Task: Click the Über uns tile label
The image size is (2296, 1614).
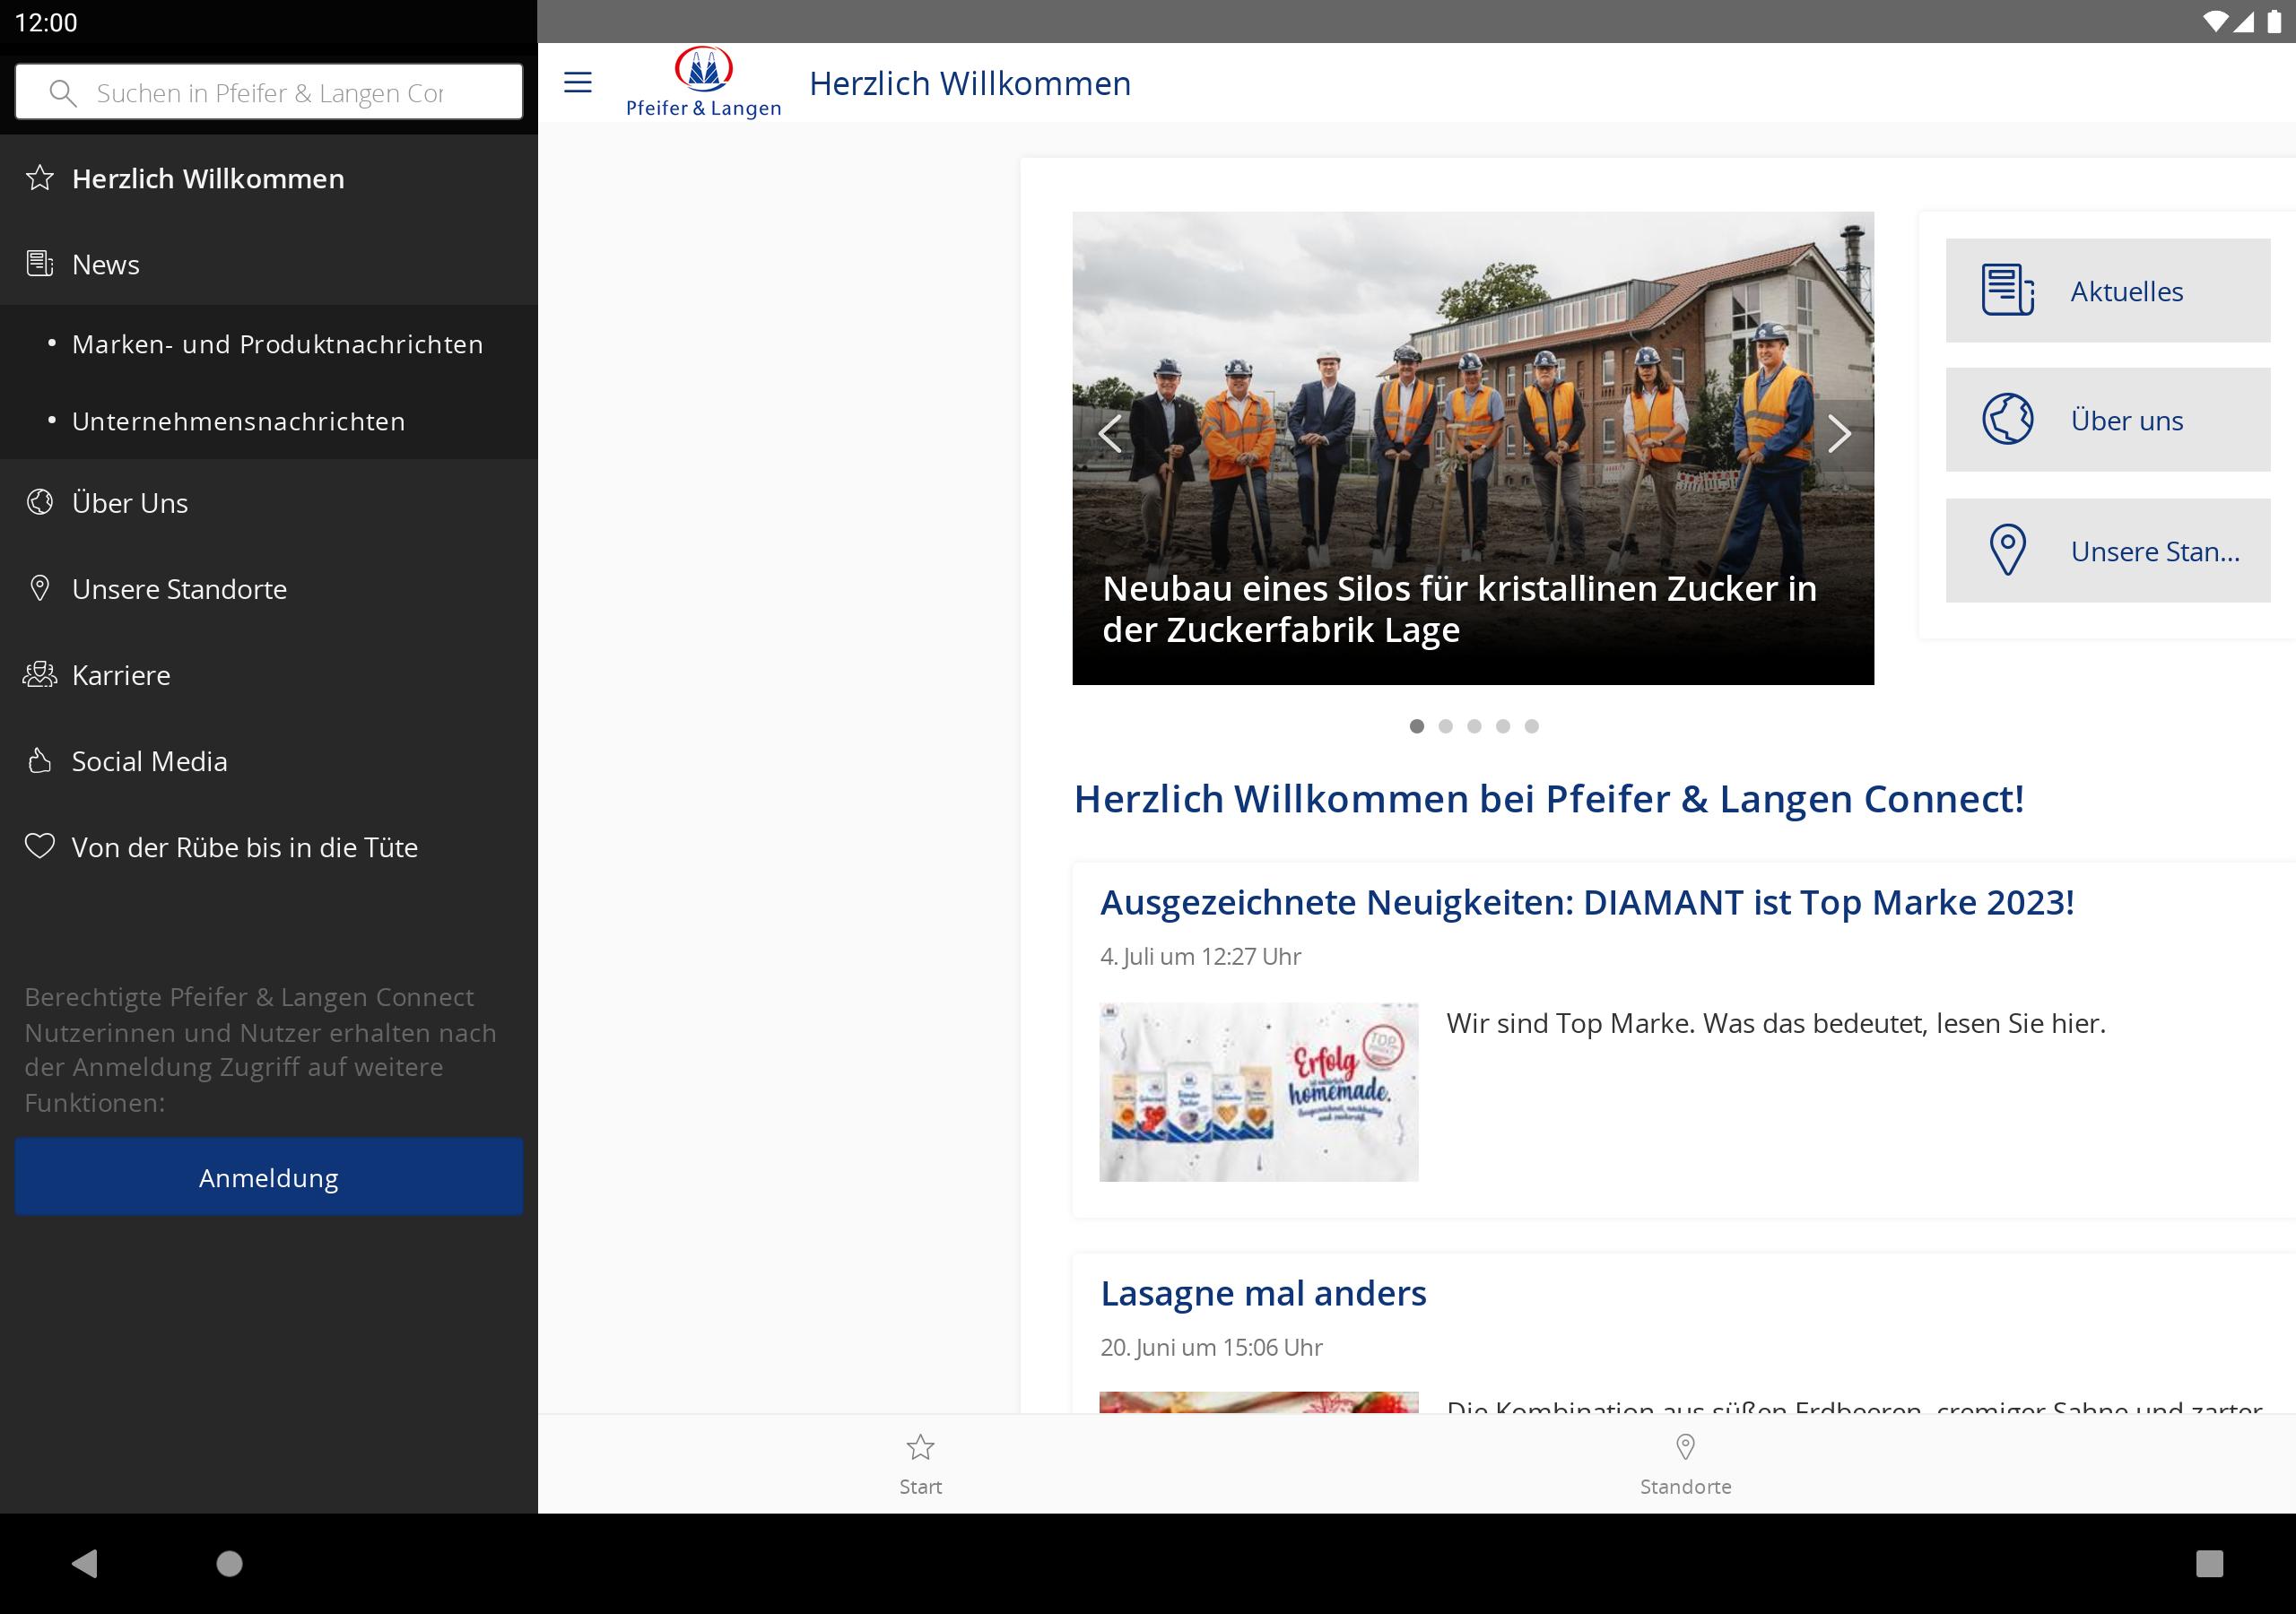Action: 2126,420
